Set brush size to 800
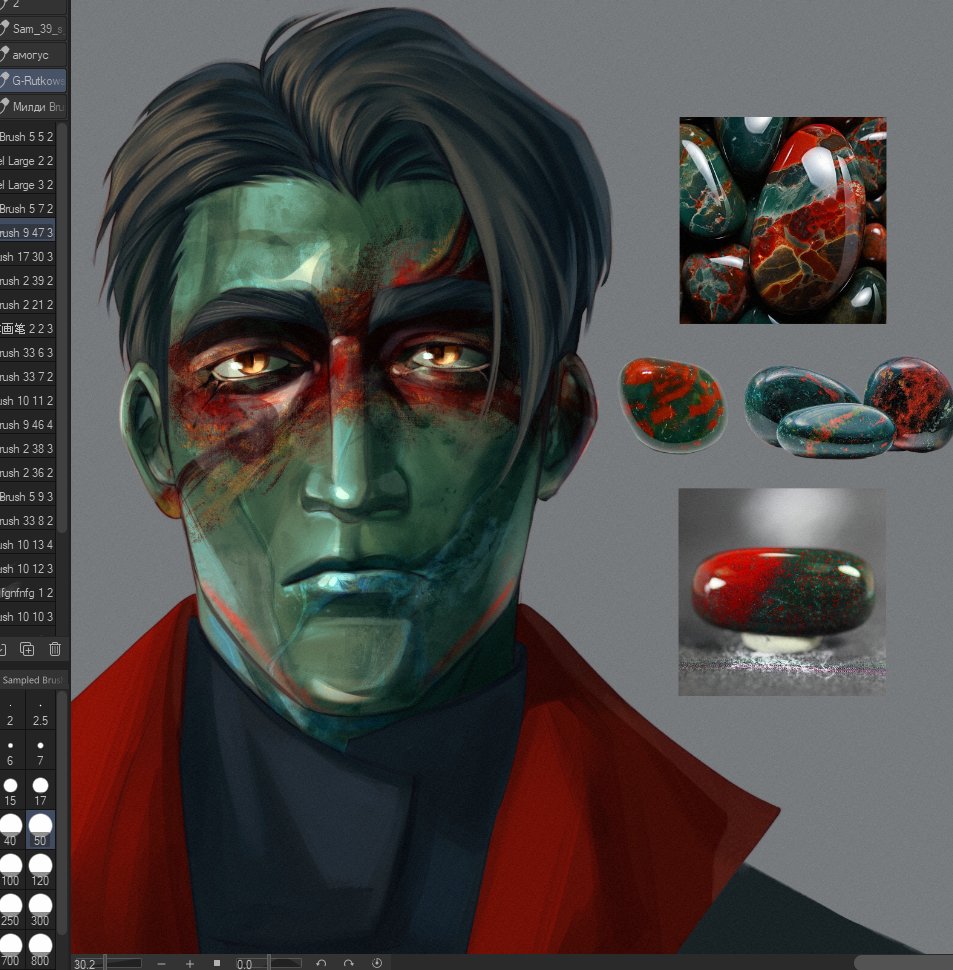This screenshot has width=953, height=970. 40,950
